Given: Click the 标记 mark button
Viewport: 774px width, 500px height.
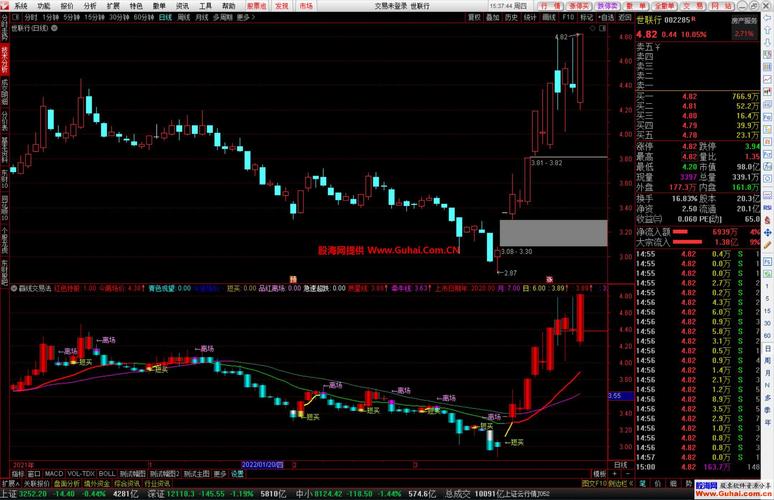Looking at the screenshot, I should 586,17.
